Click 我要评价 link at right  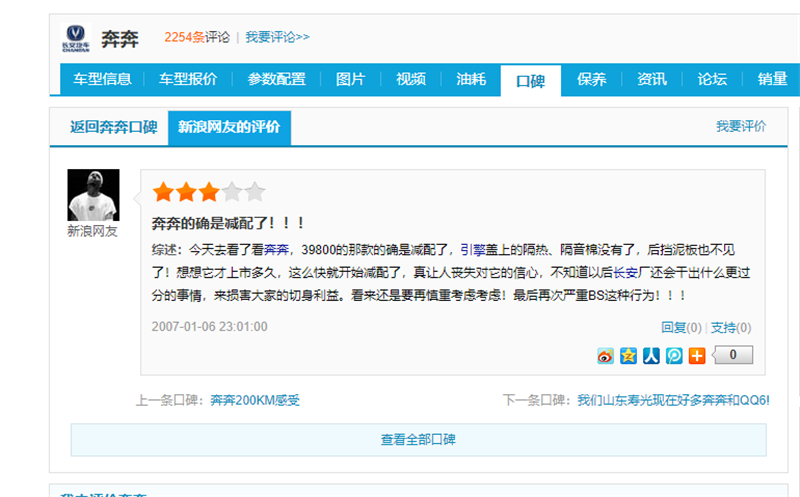click(741, 126)
